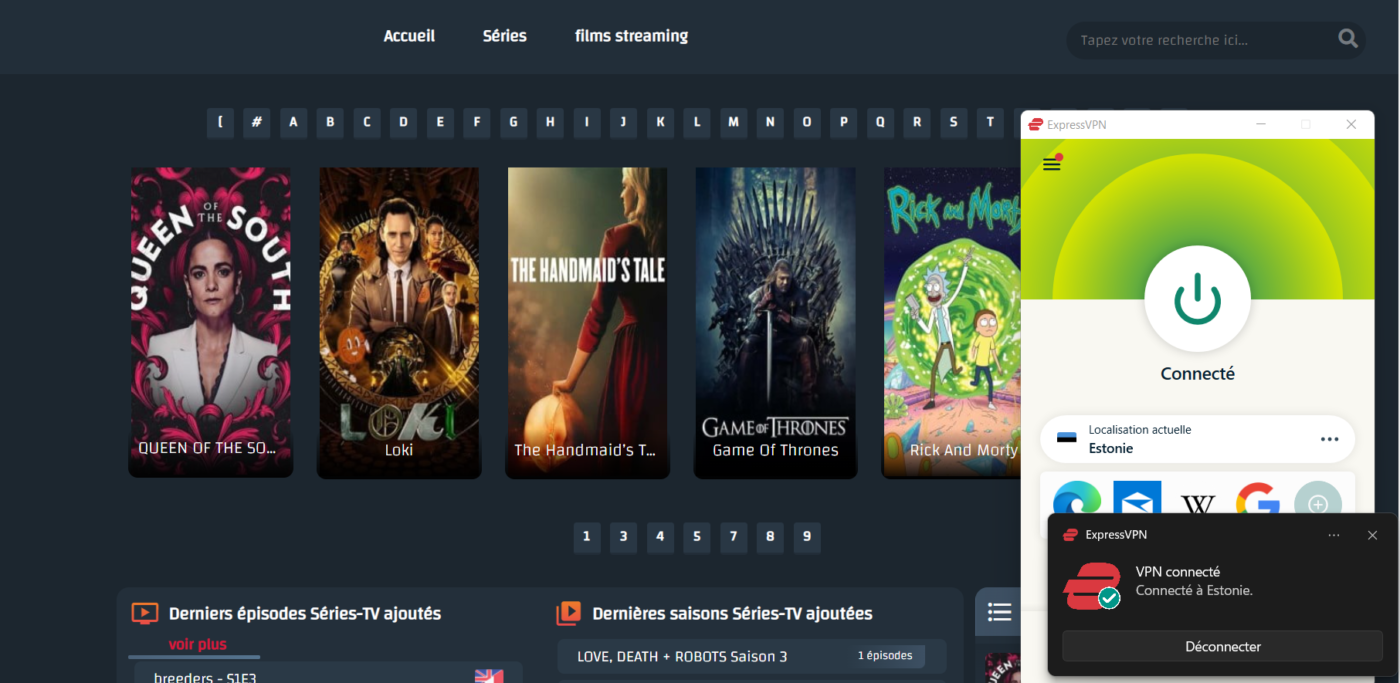This screenshot has width=1400, height=683.
Task: Dismiss the VPN connecté notification
Action: point(1373,535)
